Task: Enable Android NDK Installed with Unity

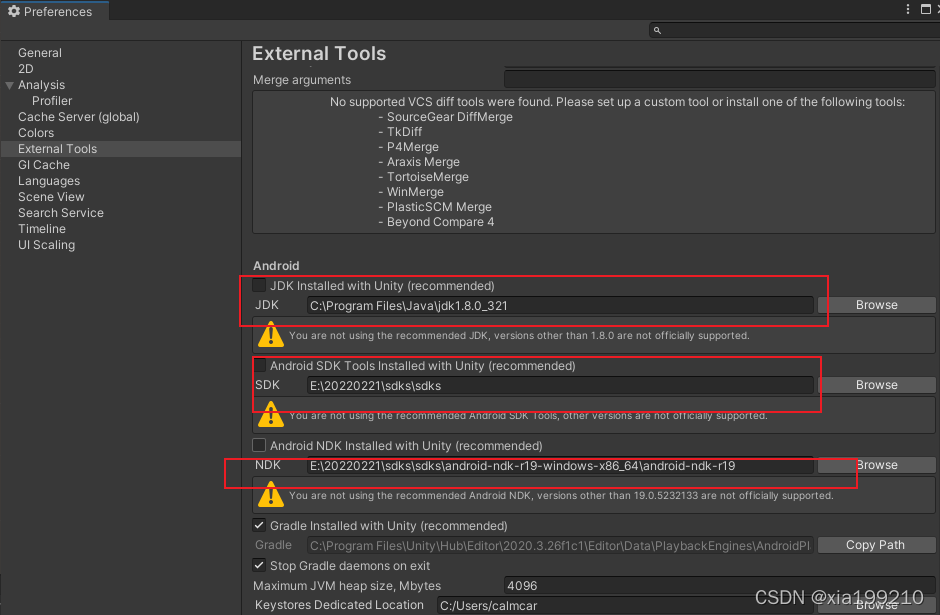Action: point(258,445)
